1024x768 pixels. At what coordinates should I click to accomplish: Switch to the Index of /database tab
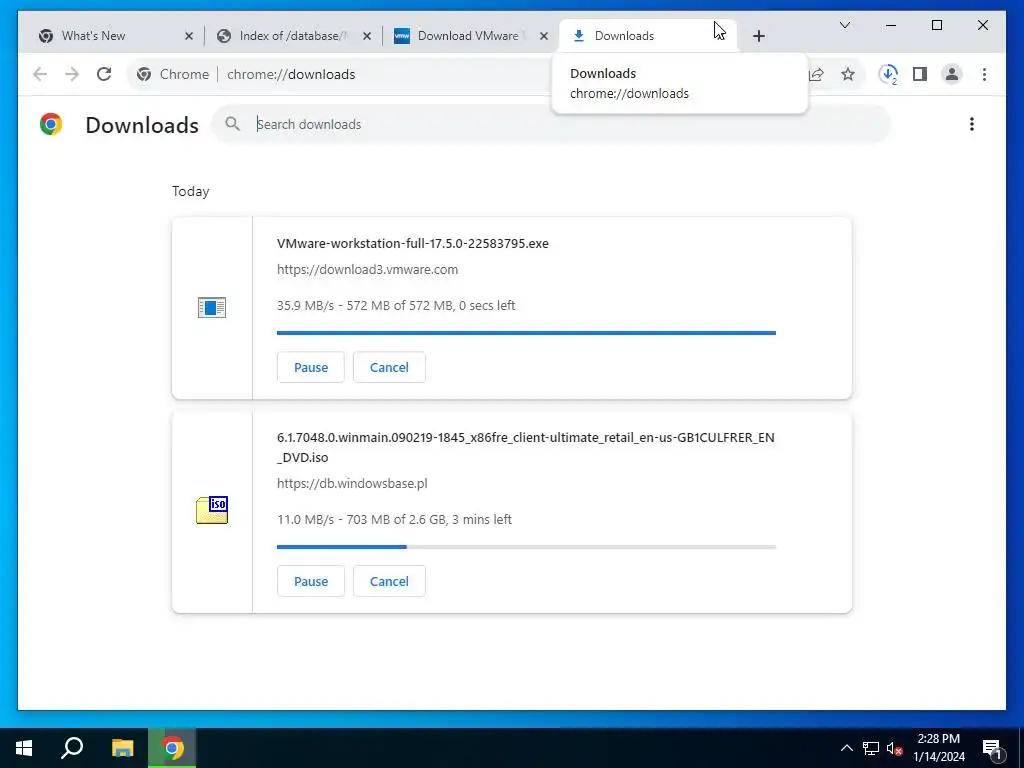tap(294, 36)
